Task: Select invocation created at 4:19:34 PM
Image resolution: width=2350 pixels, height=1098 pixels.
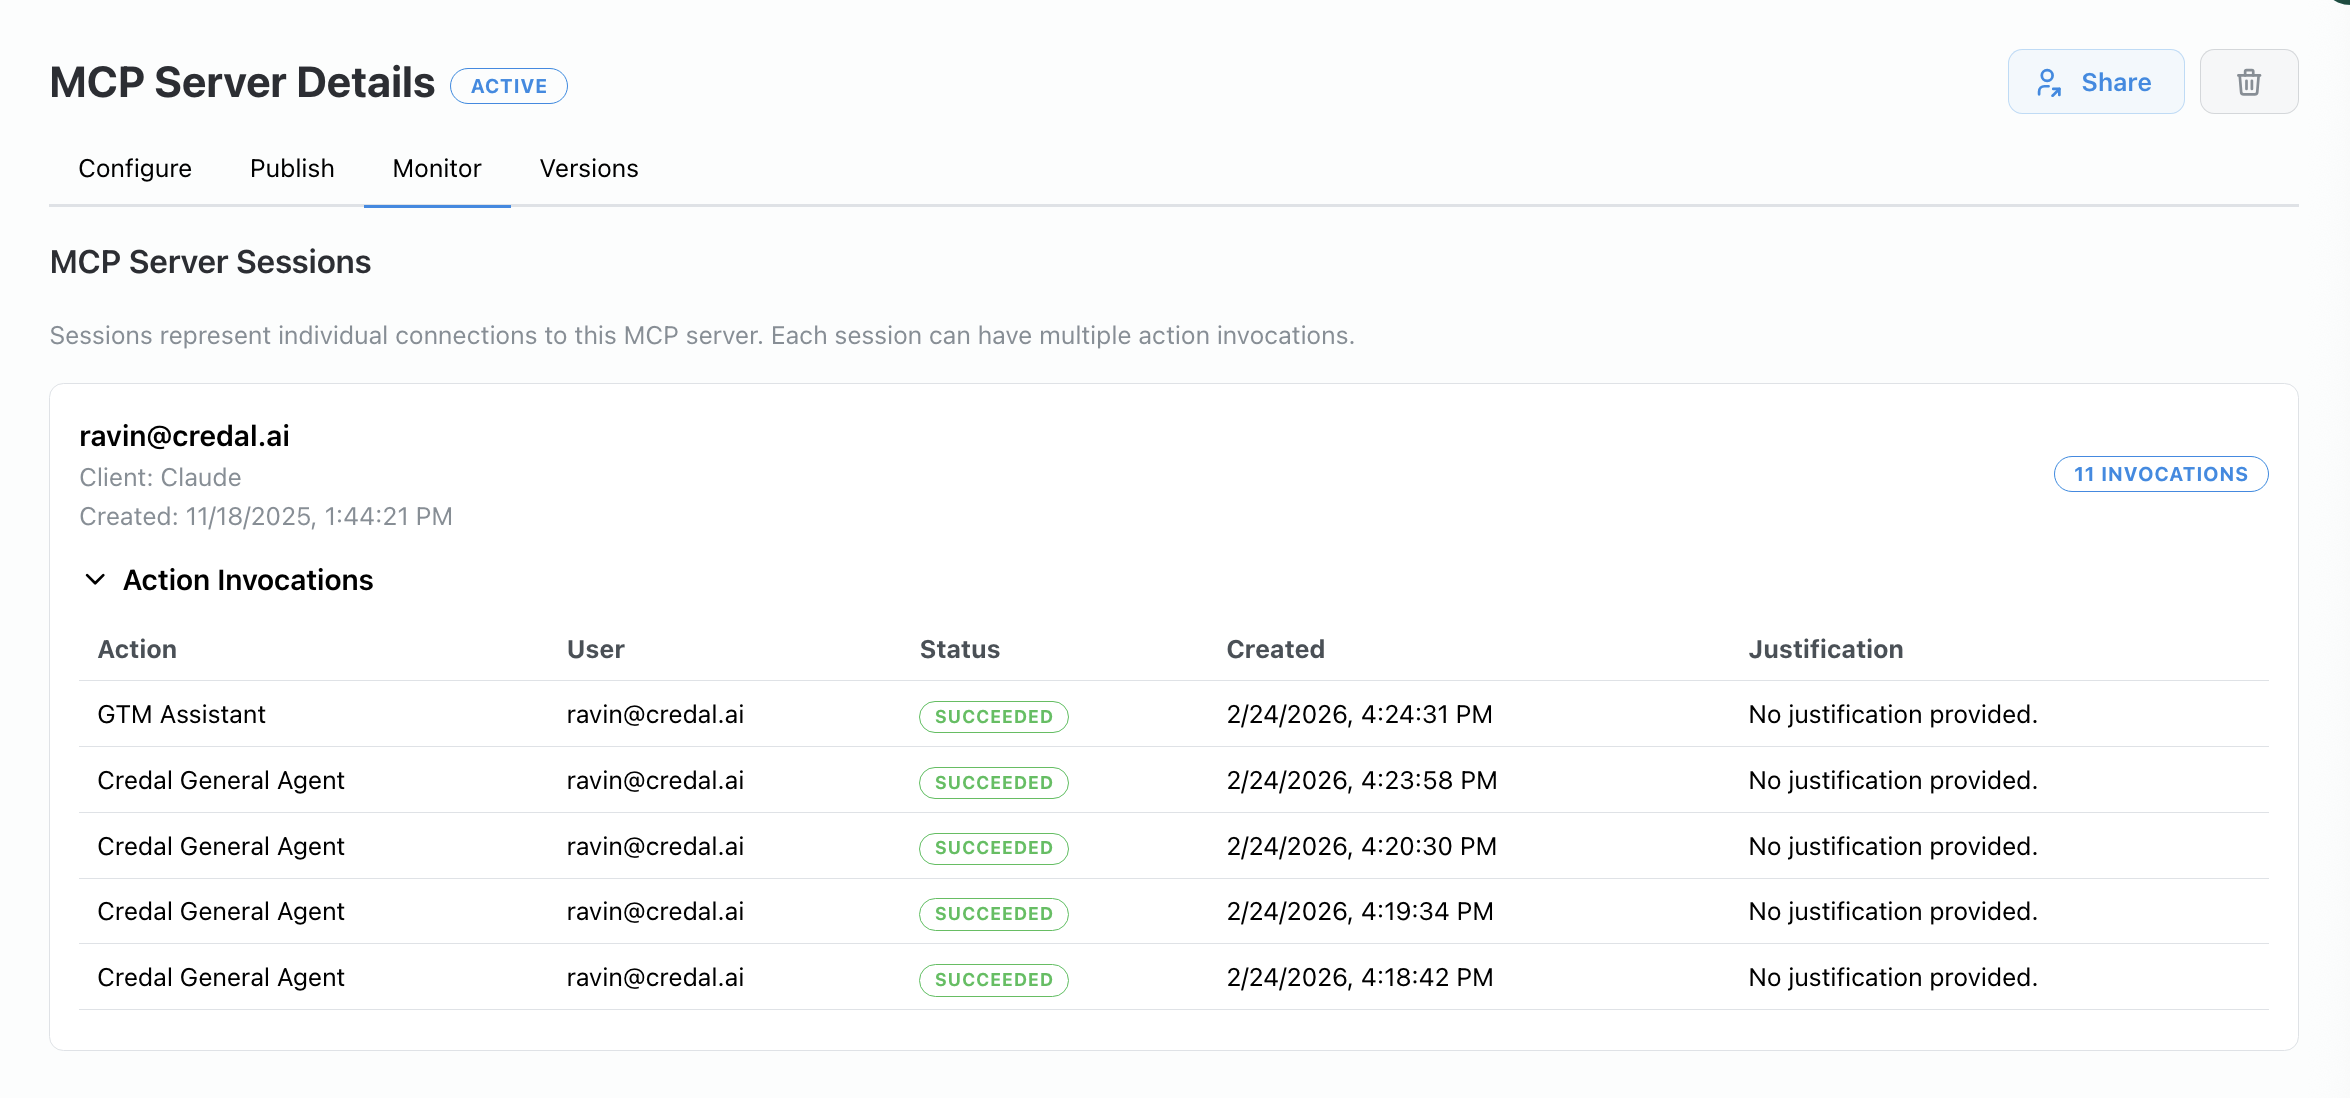Action: [1359, 912]
